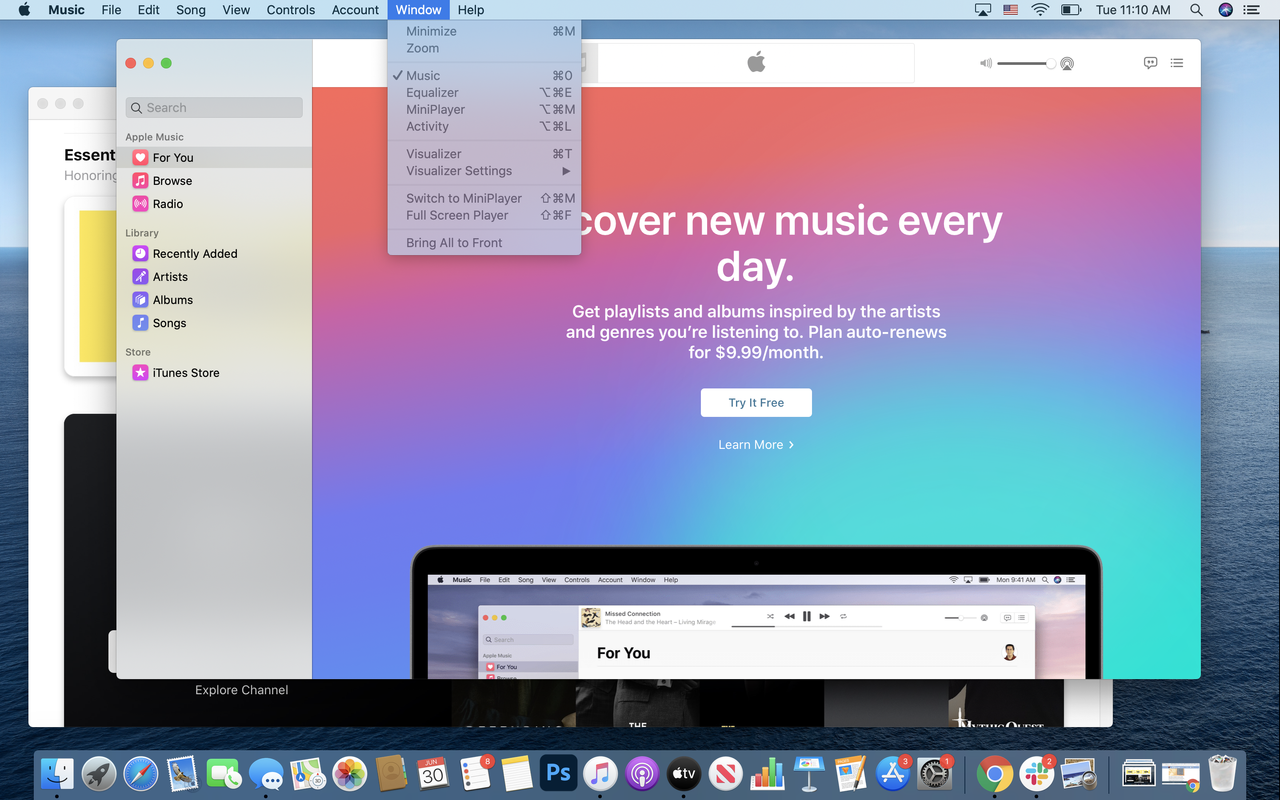Viewport: 1280px width, 800px height.
Task: Launch Photoshop from the Dock
Action: (x=559, y=773)
